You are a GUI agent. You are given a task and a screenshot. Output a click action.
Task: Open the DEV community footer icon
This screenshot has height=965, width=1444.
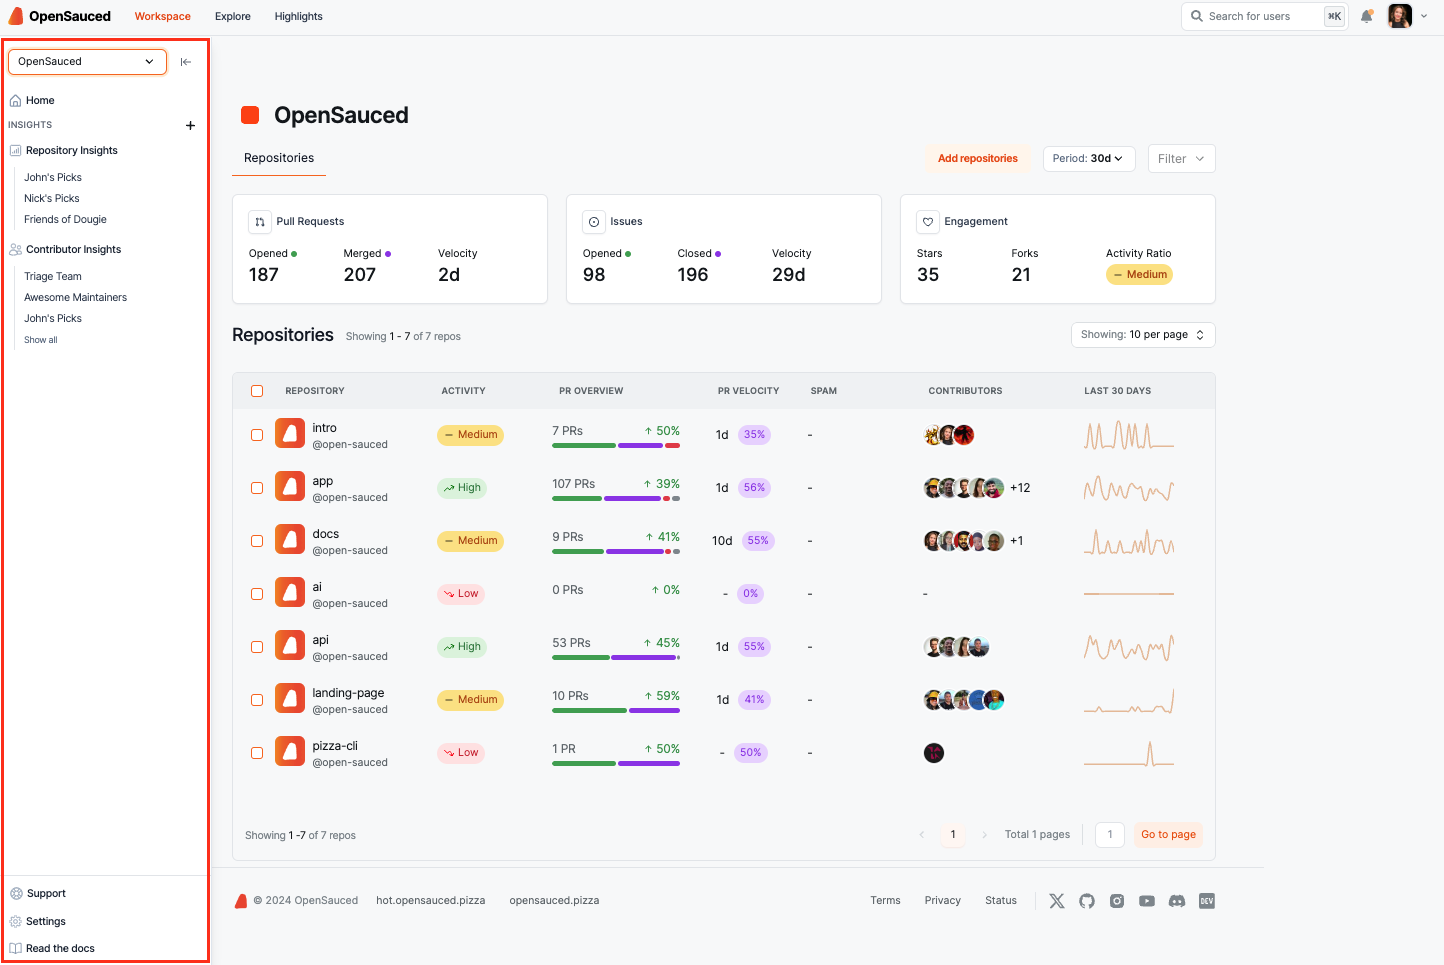[x=1207, y=901]
